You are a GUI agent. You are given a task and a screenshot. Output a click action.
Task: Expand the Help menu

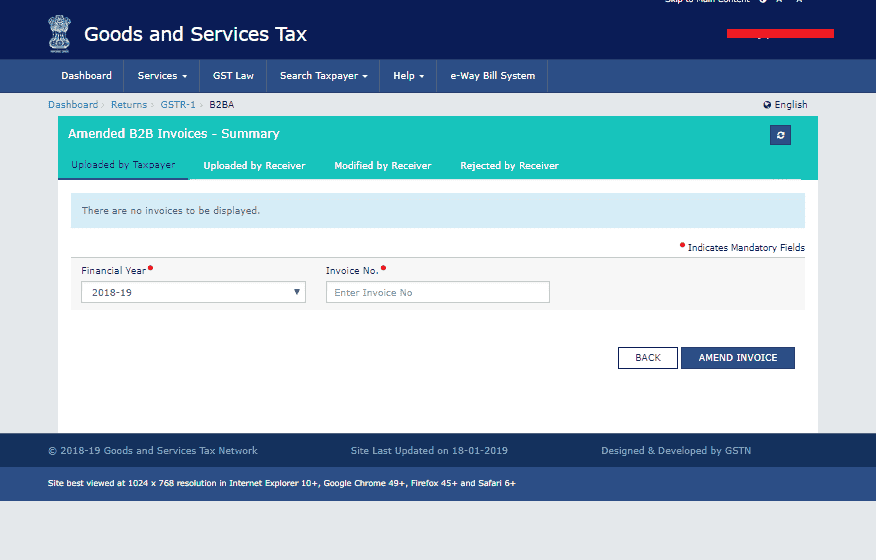tap(408, 76)
